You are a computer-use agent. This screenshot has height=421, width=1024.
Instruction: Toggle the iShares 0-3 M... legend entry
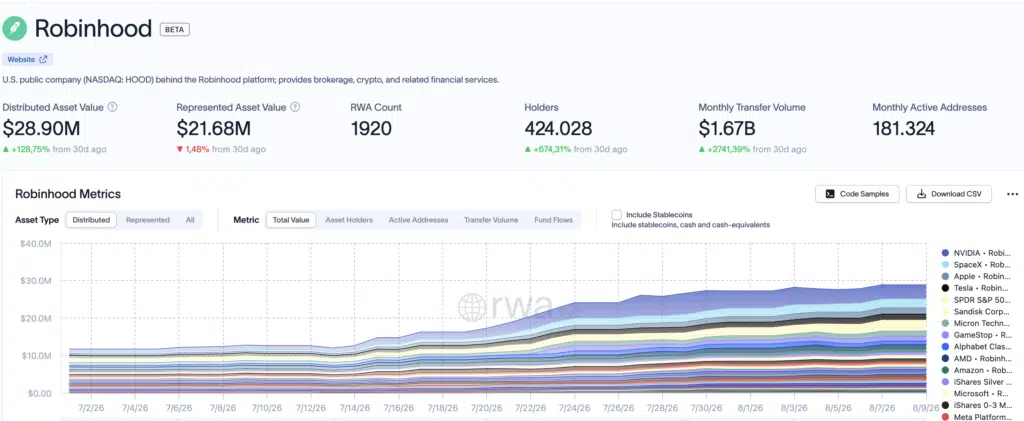click(976, 405)
